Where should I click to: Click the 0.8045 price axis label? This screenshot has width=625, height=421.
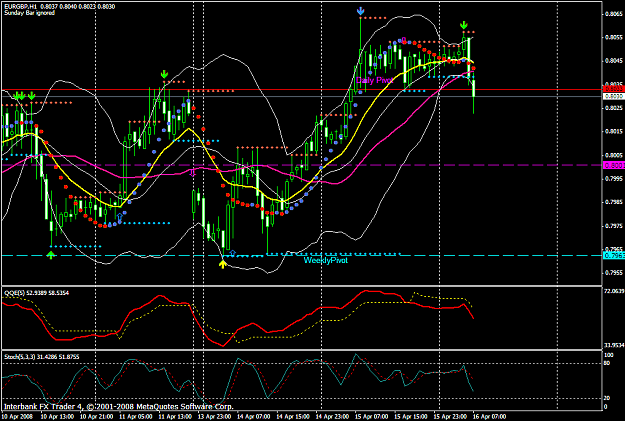coord(614,61)
